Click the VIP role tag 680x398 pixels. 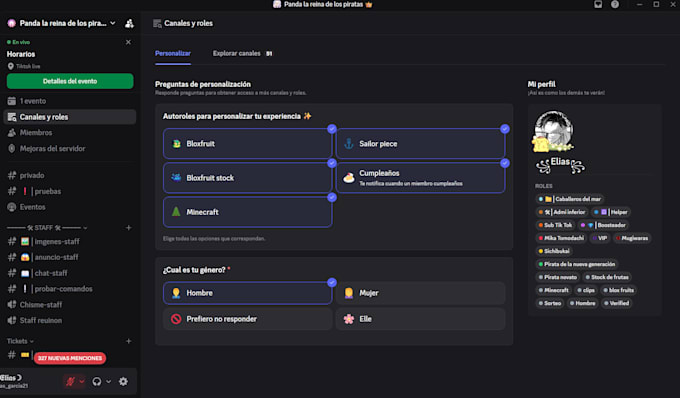[600, 238]
